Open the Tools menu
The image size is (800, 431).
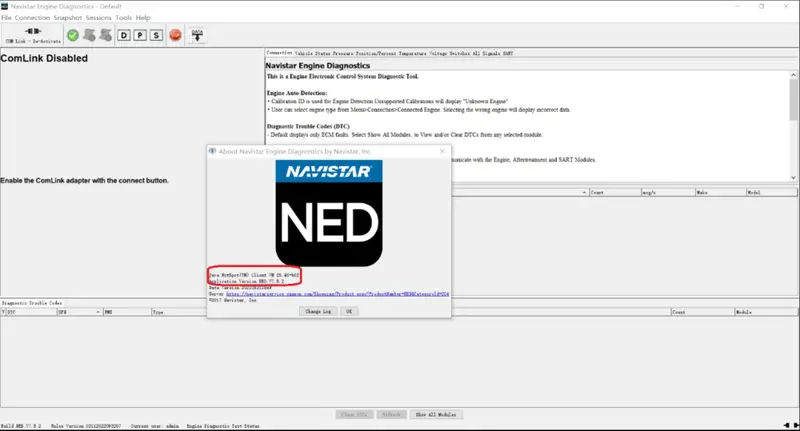coord(123,17)
